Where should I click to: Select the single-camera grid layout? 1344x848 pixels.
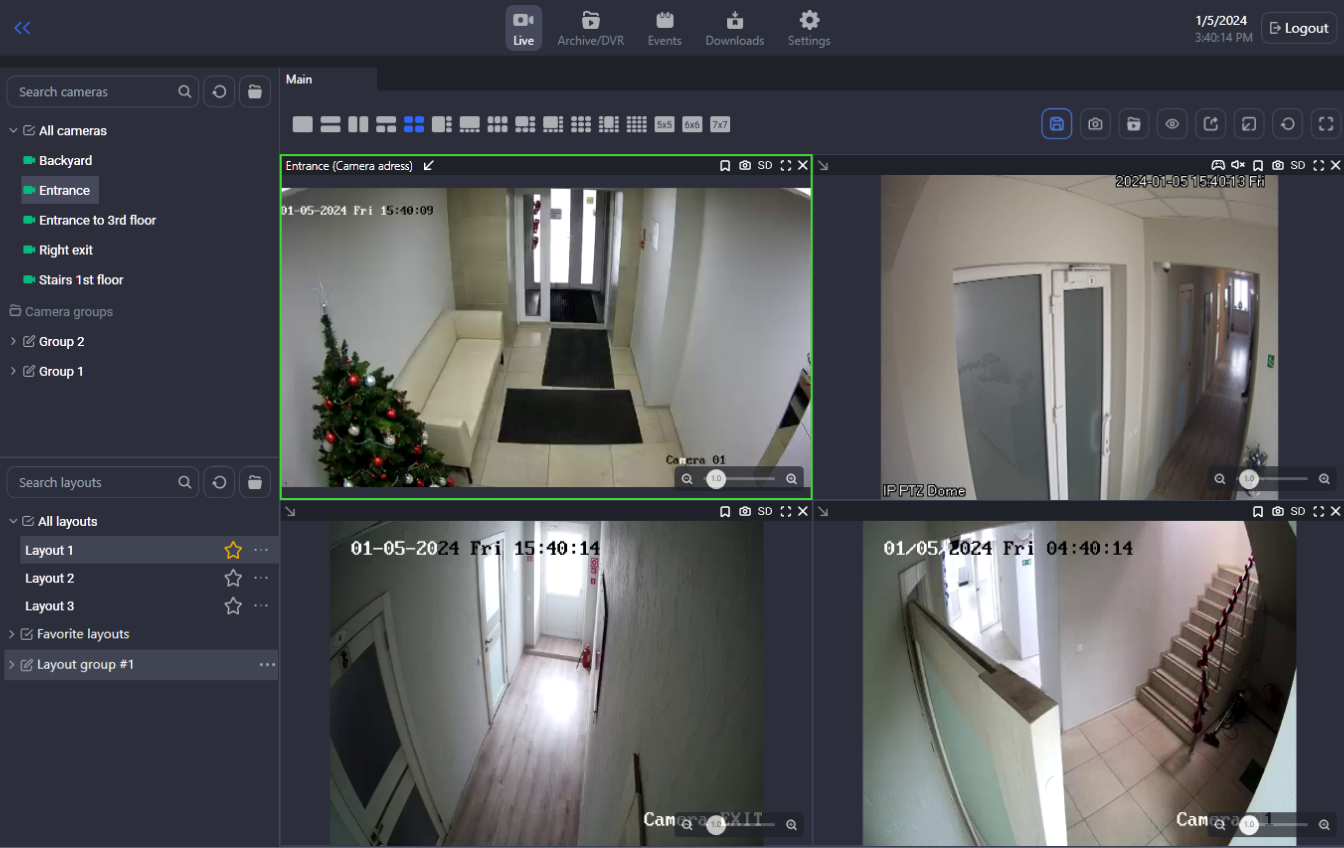click(303, 124)
